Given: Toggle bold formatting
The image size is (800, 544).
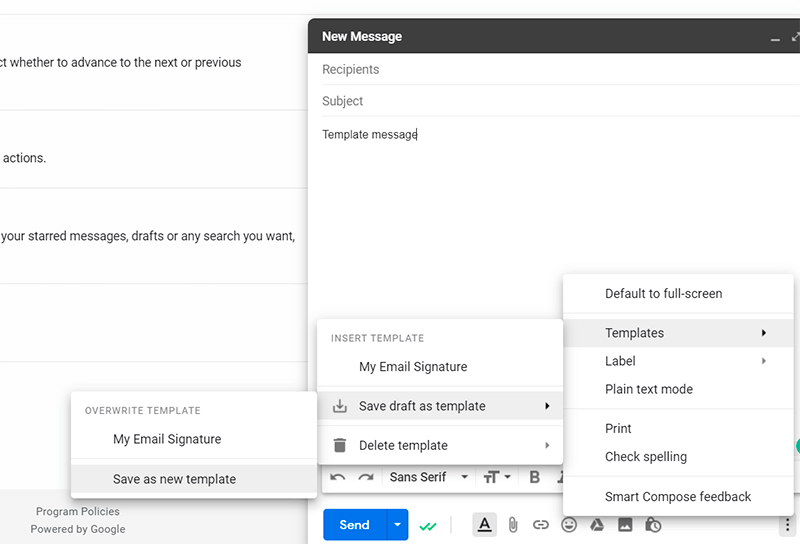Looking at the screenshot, I should pos(534,477).
